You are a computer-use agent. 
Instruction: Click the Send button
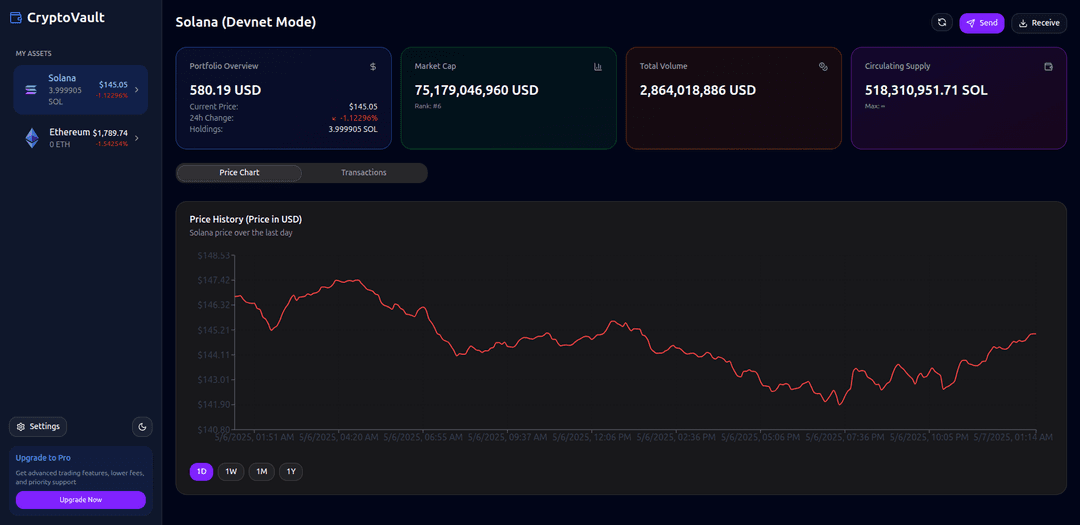pyautogui.click(x=982, y=23)
